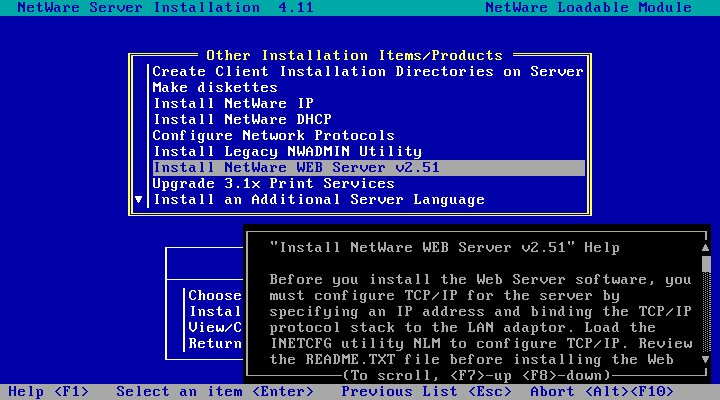Click help line 'must configure TCP/IP for the server'
The width and height of the screenshot is (720, 400).
[444, 296]
